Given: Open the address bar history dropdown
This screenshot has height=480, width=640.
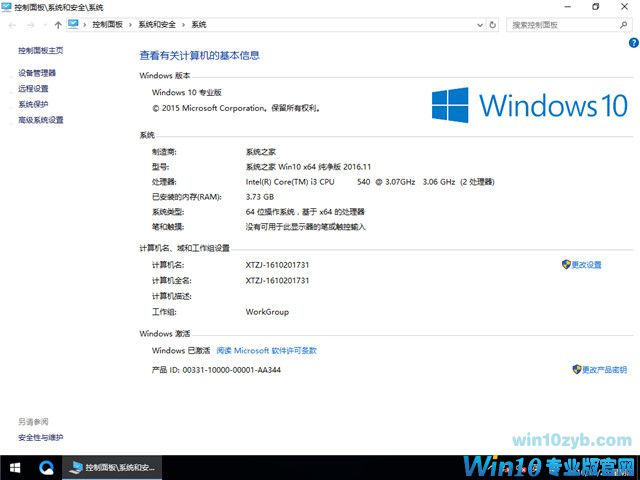Looking at the screenshot, I should coord(480,25).
